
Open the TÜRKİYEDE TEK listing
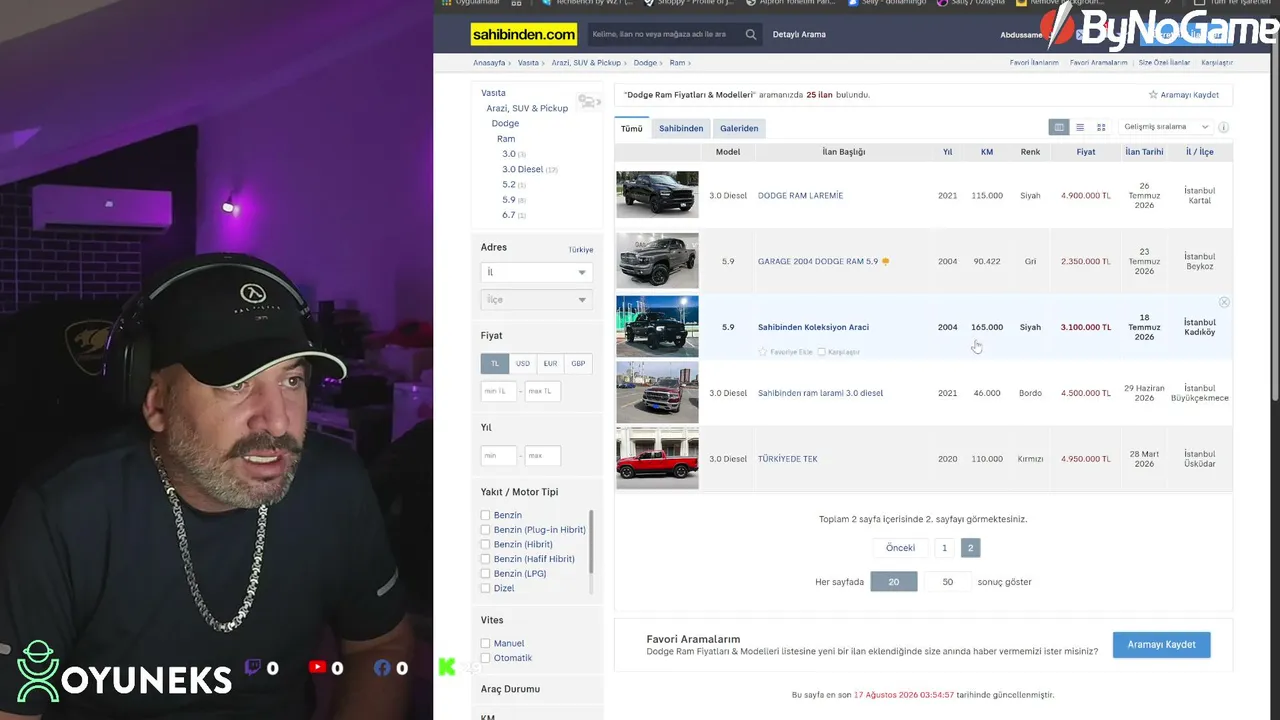click(x=788, y=459)
